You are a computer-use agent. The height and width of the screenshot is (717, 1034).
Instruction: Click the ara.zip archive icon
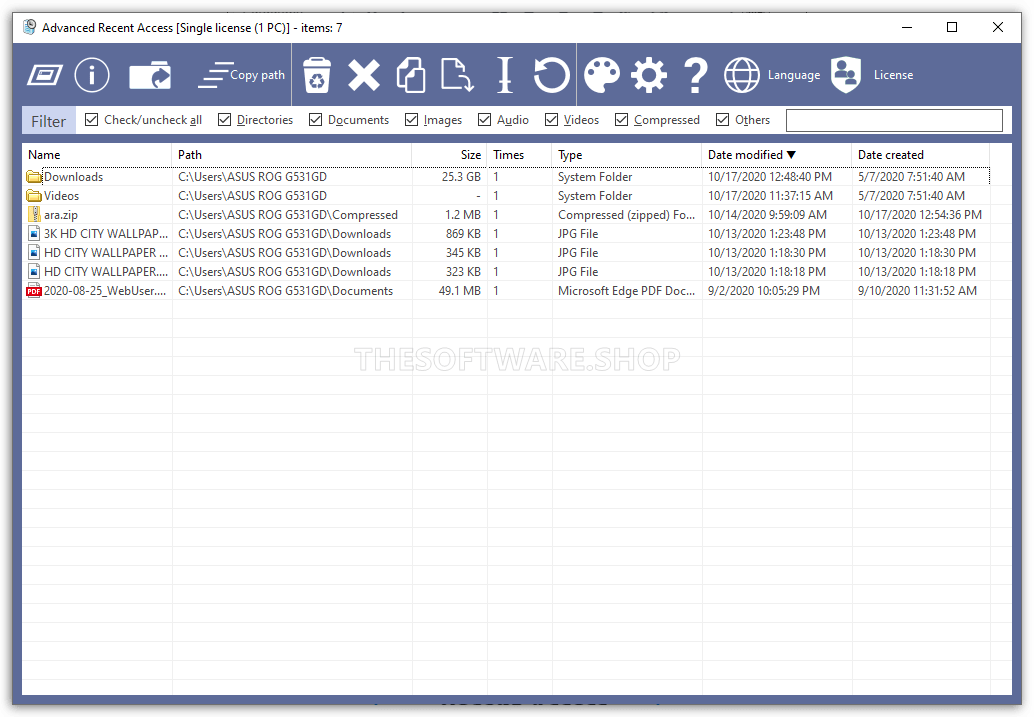34,215
